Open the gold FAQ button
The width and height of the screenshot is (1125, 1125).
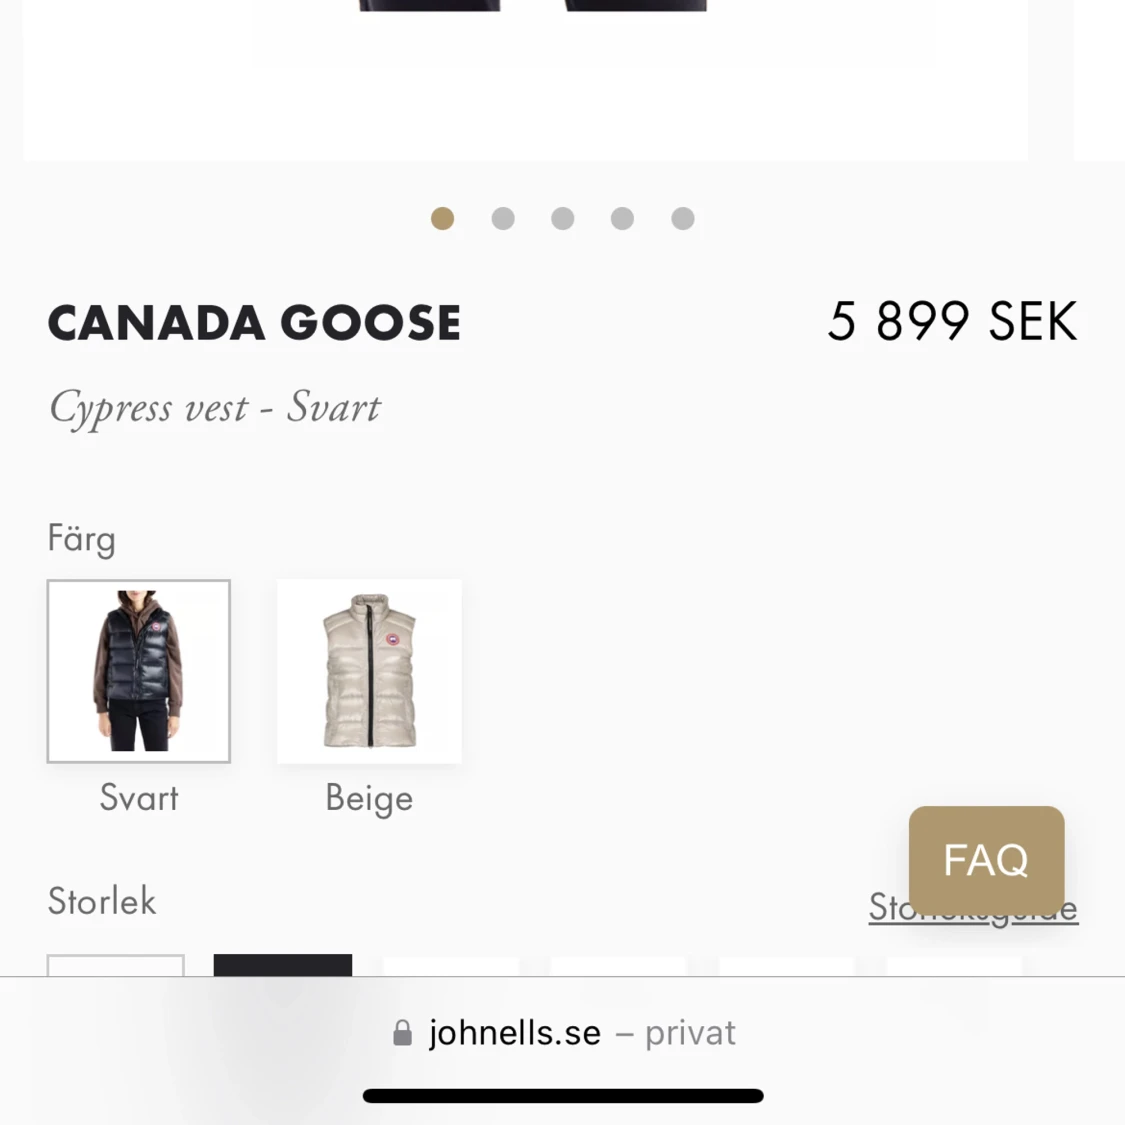click(986, 860)
